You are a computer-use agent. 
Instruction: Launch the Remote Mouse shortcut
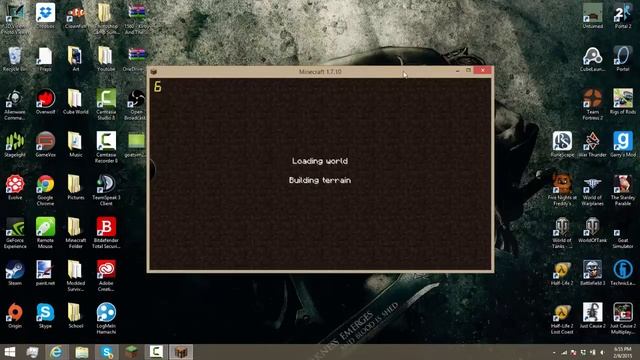(x=45, y=233)
